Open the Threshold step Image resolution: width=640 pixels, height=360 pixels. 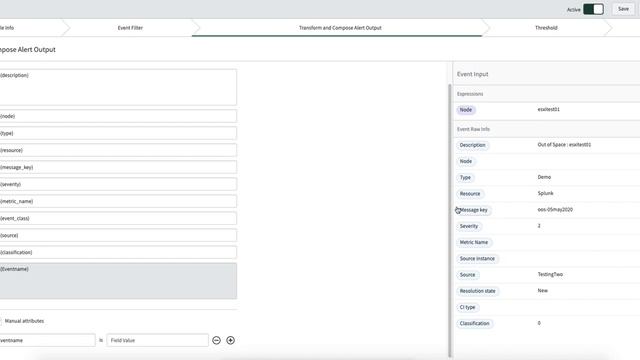click(x=546, y=28)
